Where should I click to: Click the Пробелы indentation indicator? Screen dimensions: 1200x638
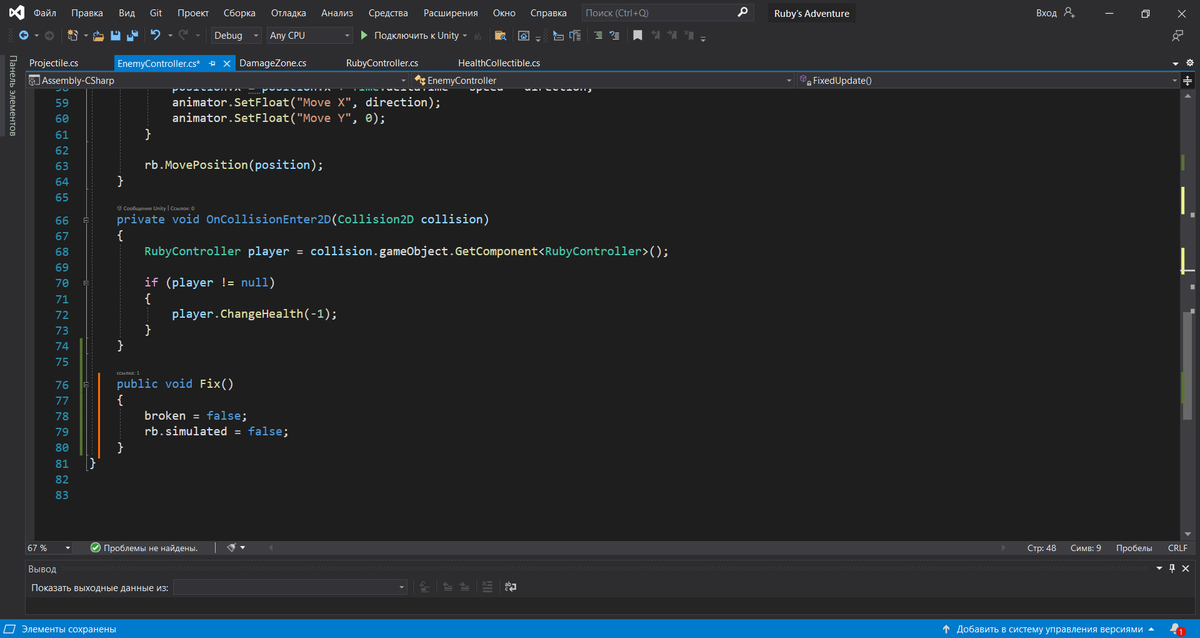(1134, 548)
